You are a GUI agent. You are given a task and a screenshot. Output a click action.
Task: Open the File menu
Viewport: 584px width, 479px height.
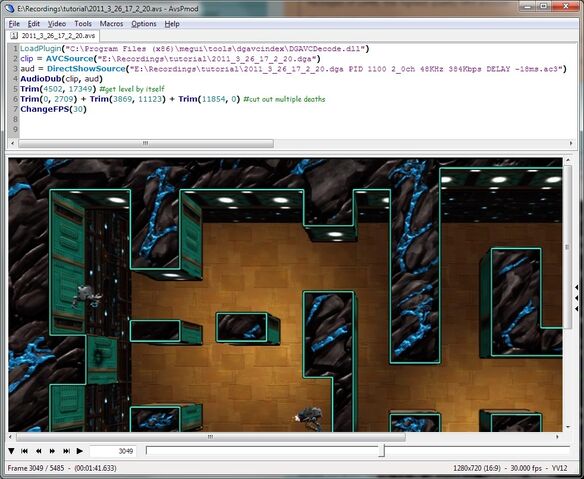[x=14, y=24]
